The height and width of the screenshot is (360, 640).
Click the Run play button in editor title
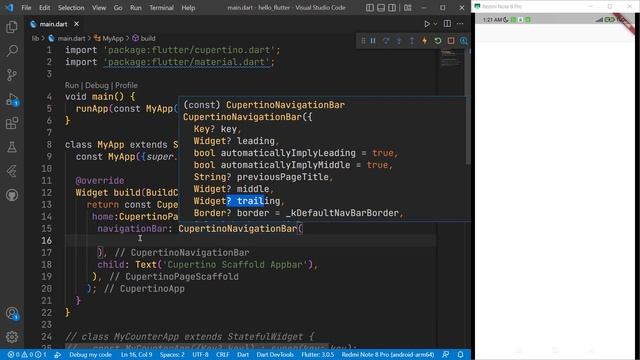tap(427, 24)
